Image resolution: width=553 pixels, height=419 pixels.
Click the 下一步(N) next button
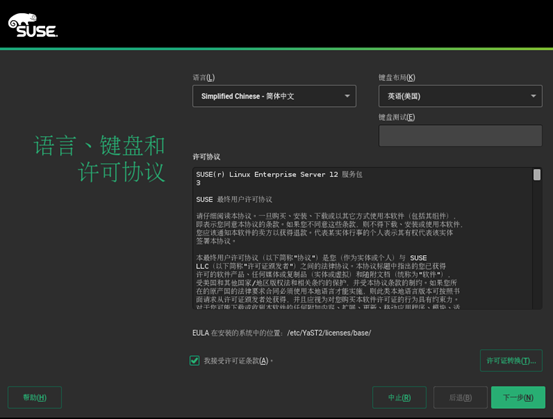click(x=518, y=397)
